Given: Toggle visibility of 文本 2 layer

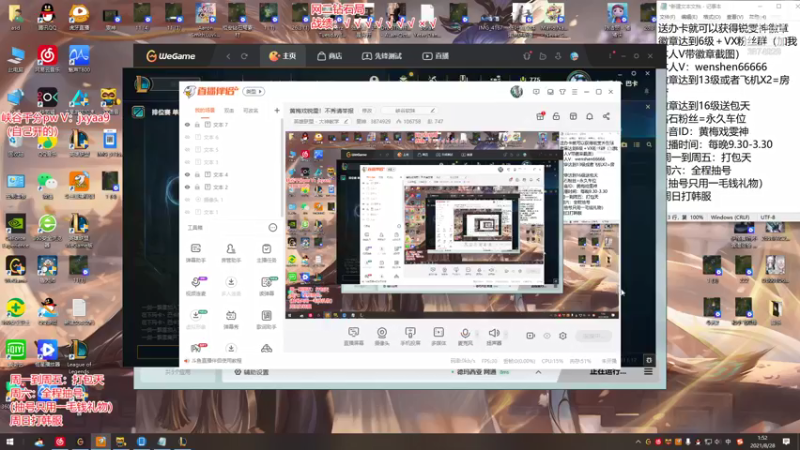Looking at the screenshot, I should point(187,187).
